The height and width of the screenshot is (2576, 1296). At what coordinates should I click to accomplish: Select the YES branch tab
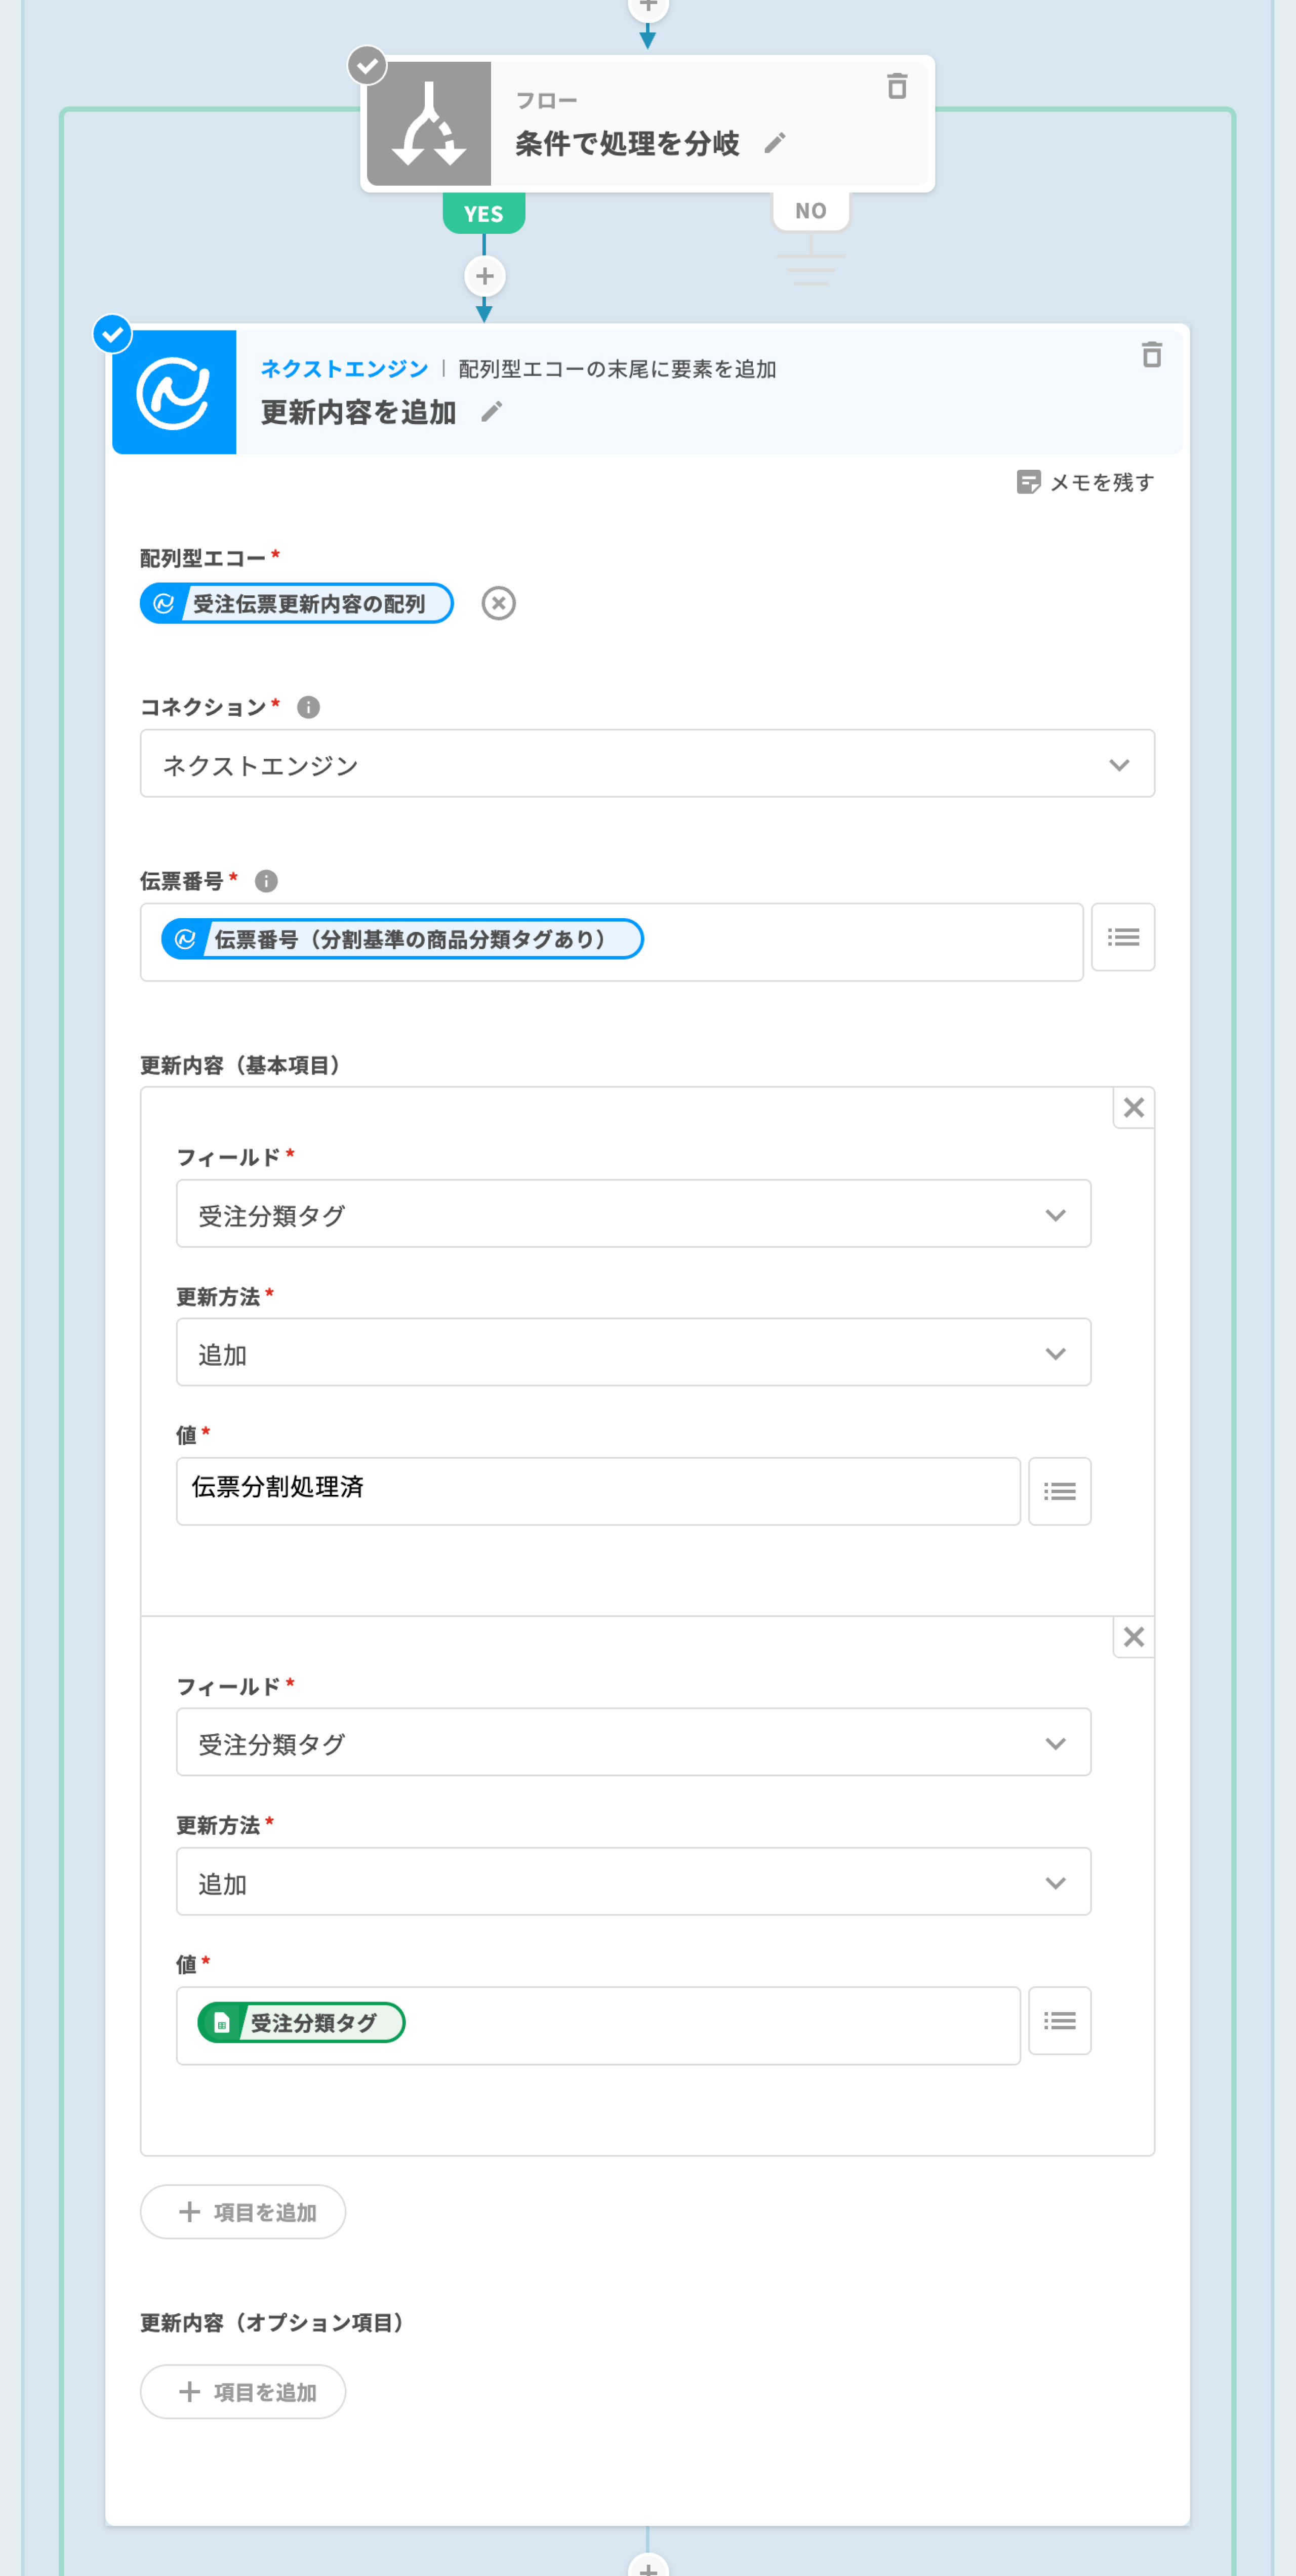tap(484, 213)
